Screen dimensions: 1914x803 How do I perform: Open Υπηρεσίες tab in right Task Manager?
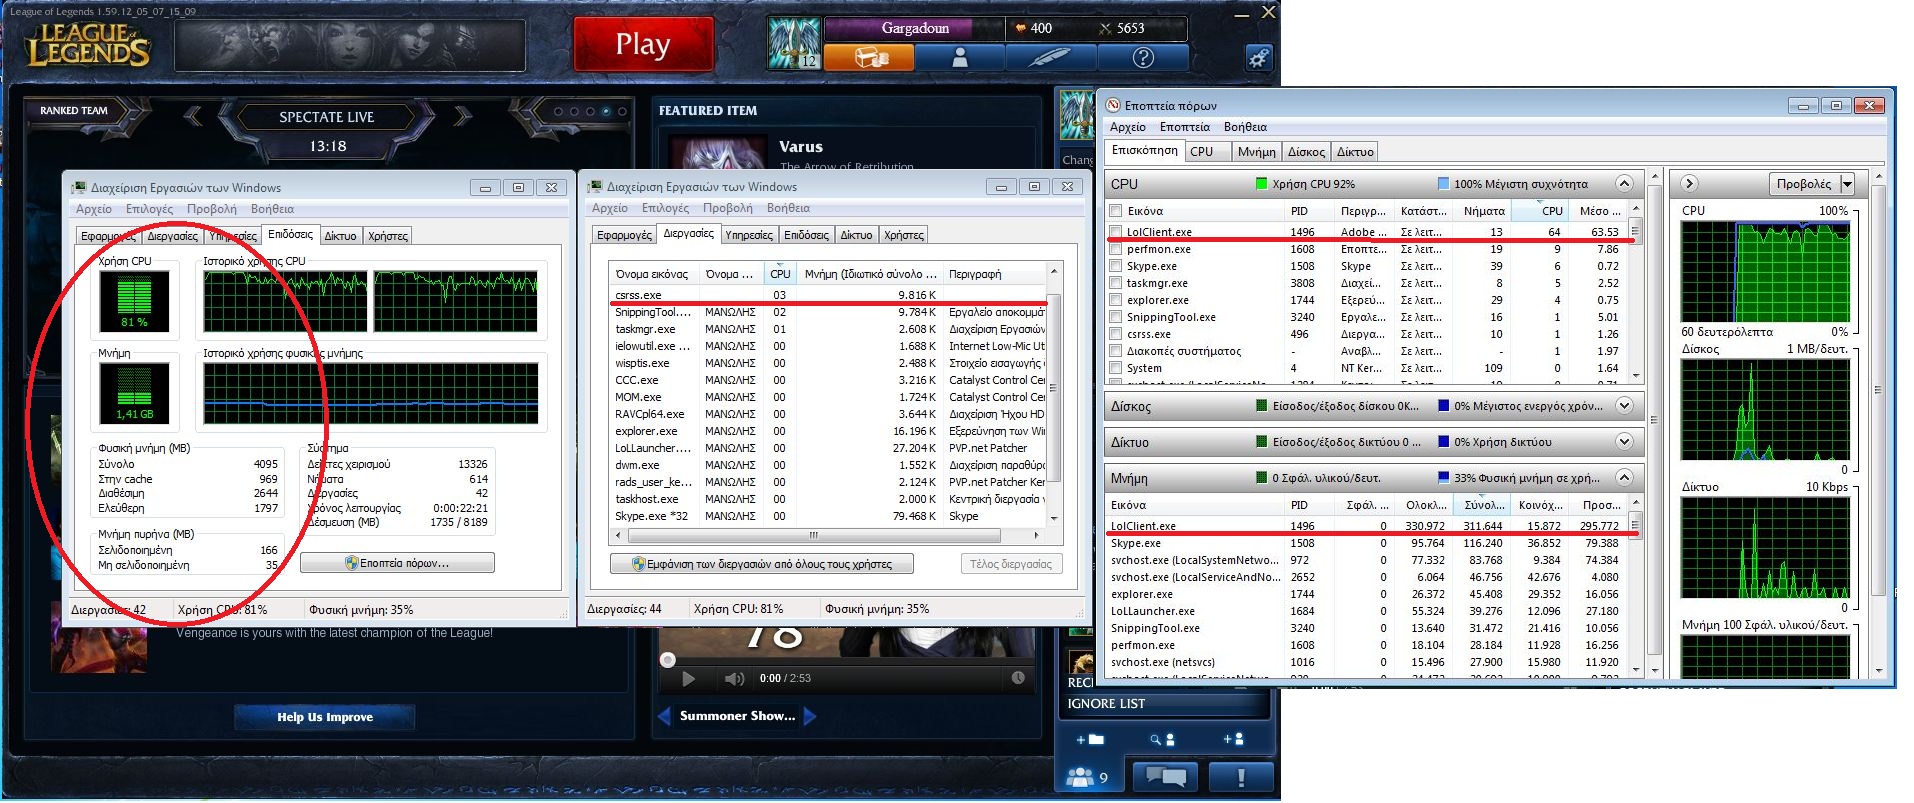[x=749, y=235]
